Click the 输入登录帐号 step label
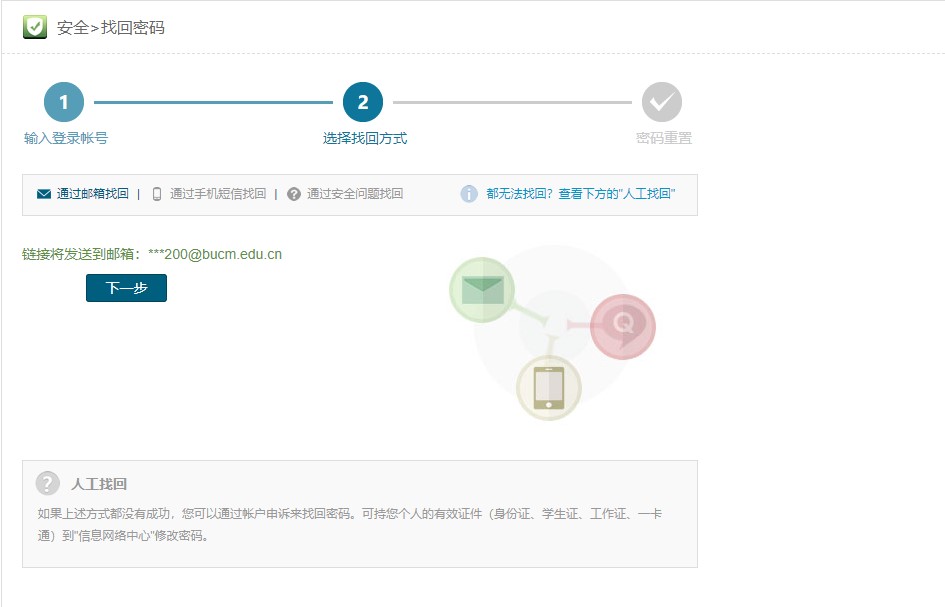The image size is (945, 607). [66, 138]
